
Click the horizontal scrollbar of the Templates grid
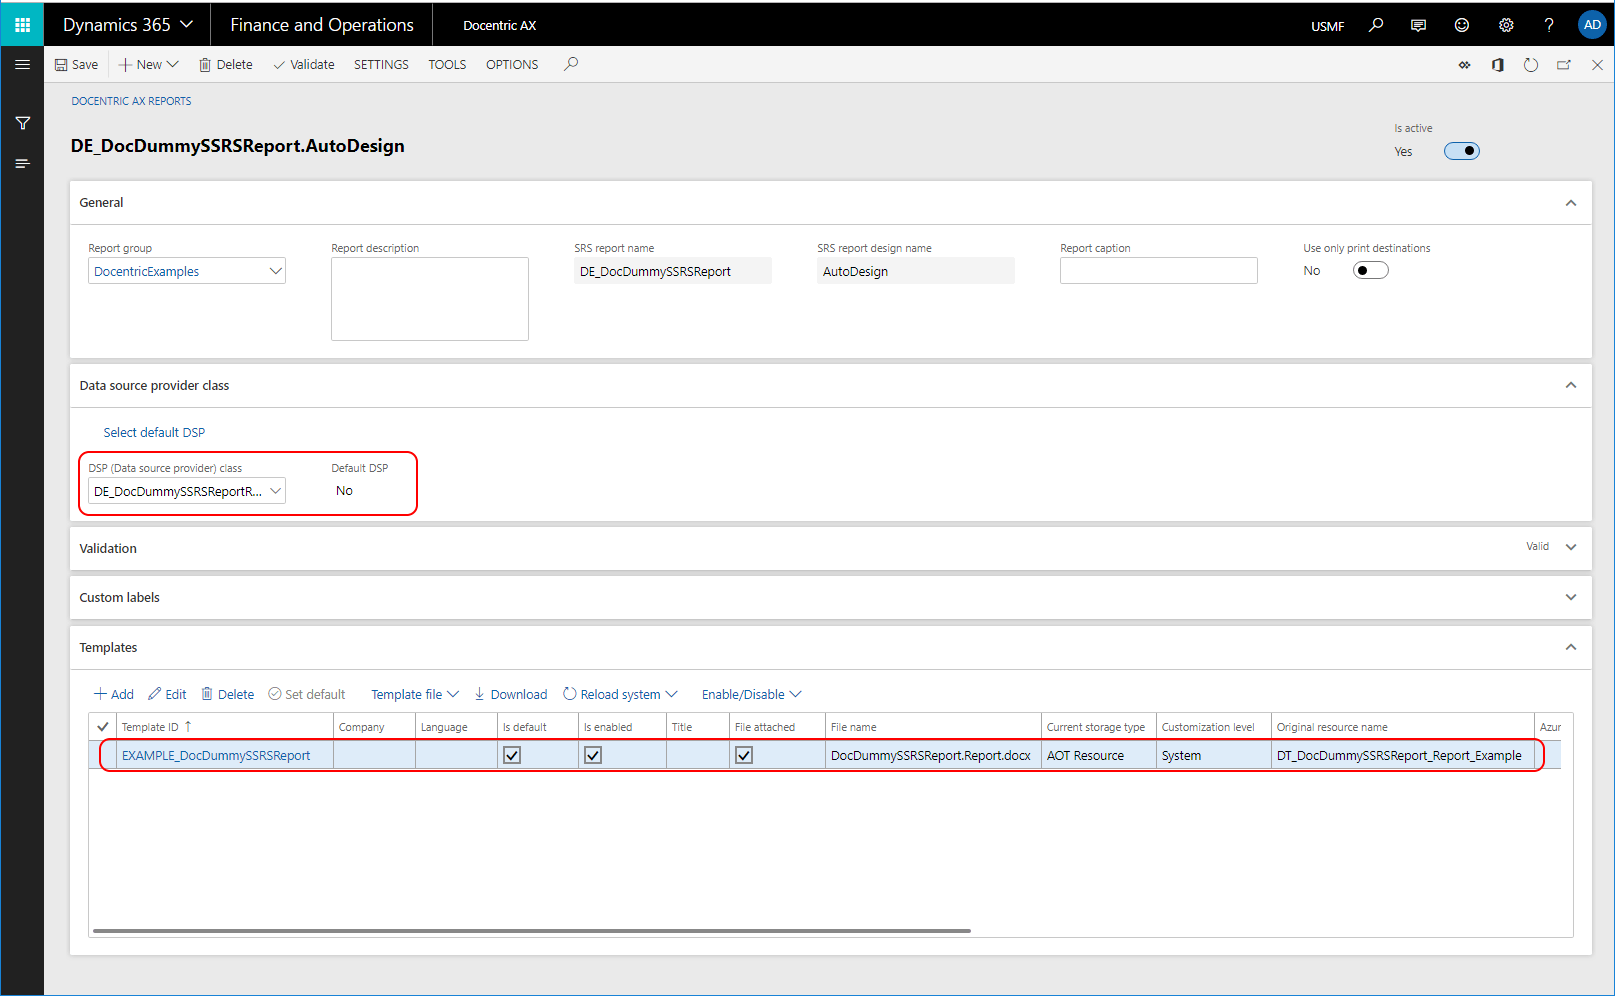point(531,931)
